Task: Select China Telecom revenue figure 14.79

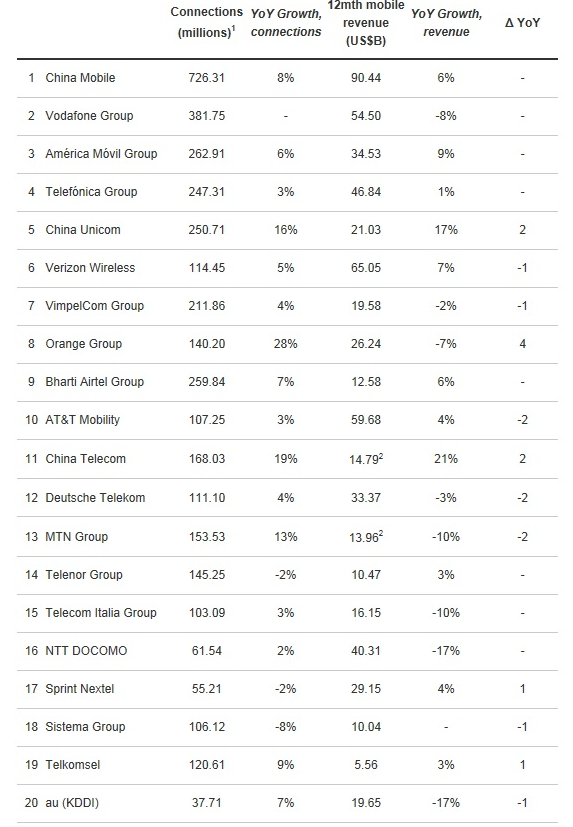Action: 366,459
